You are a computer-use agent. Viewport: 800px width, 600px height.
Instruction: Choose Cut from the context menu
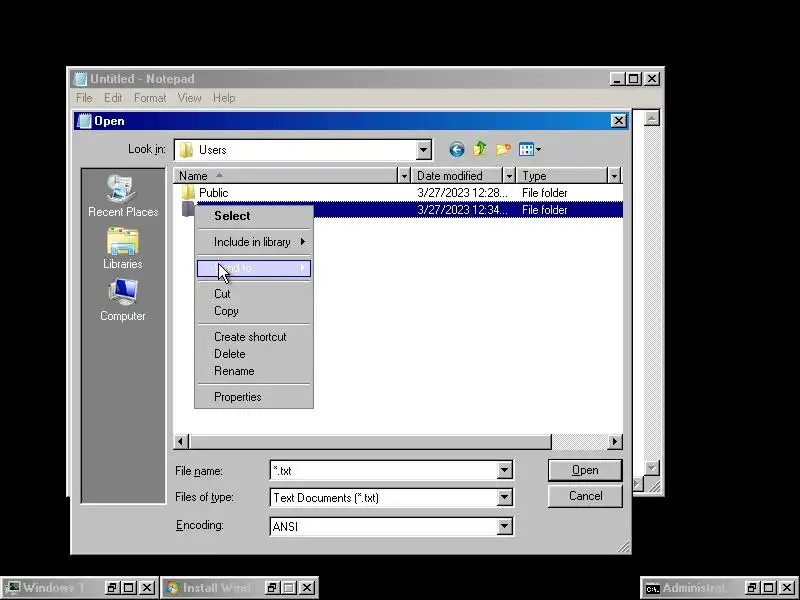(x=254, y=294)
